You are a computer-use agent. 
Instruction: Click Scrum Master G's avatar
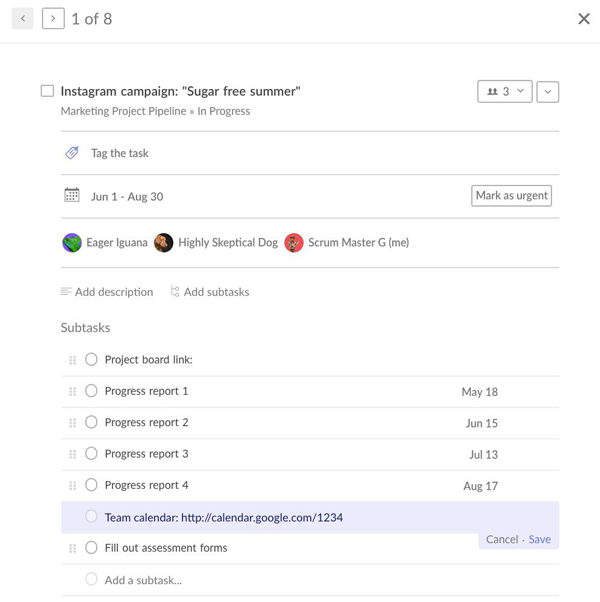(x=294, y=243)
